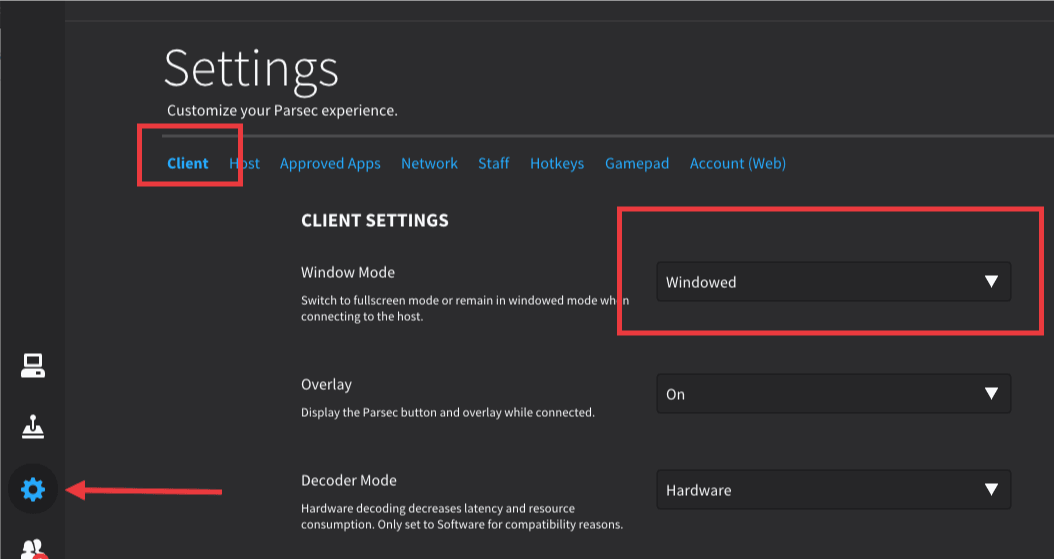This screenshot has height=559, width=1054.
Task: Click the arrow on the Overlay On dropdown
Action: [x=991, y=394]
